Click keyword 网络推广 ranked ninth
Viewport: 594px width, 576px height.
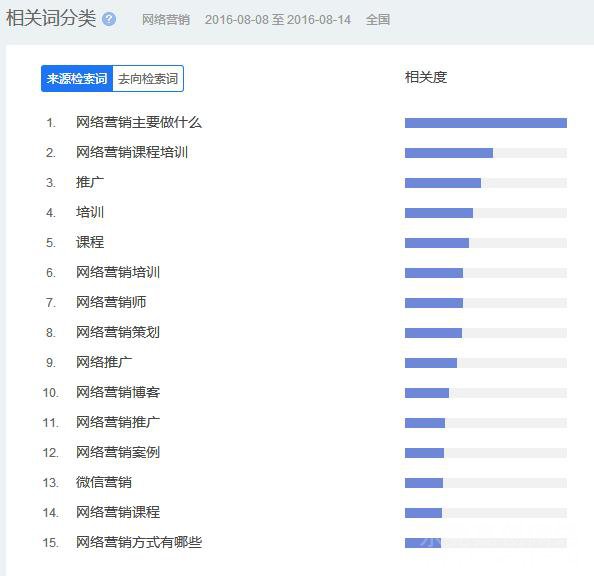coord(104,362)
